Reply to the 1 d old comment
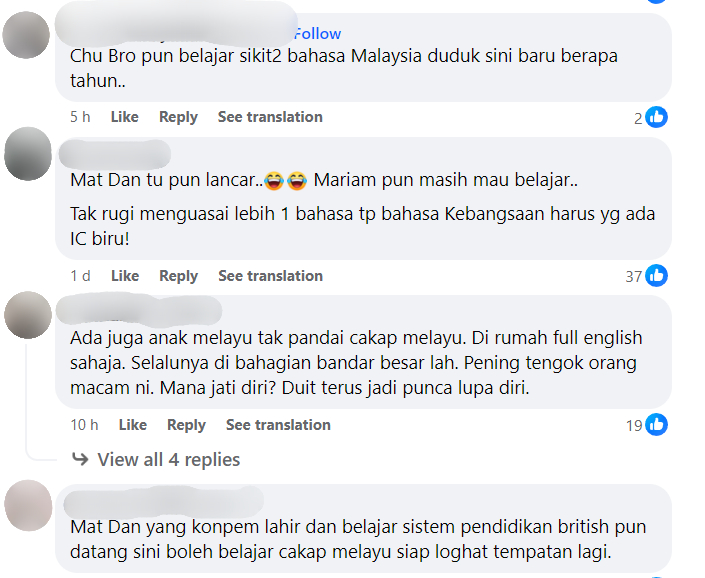This screenshot has width=705, height=578. click(x=179, y=276)
